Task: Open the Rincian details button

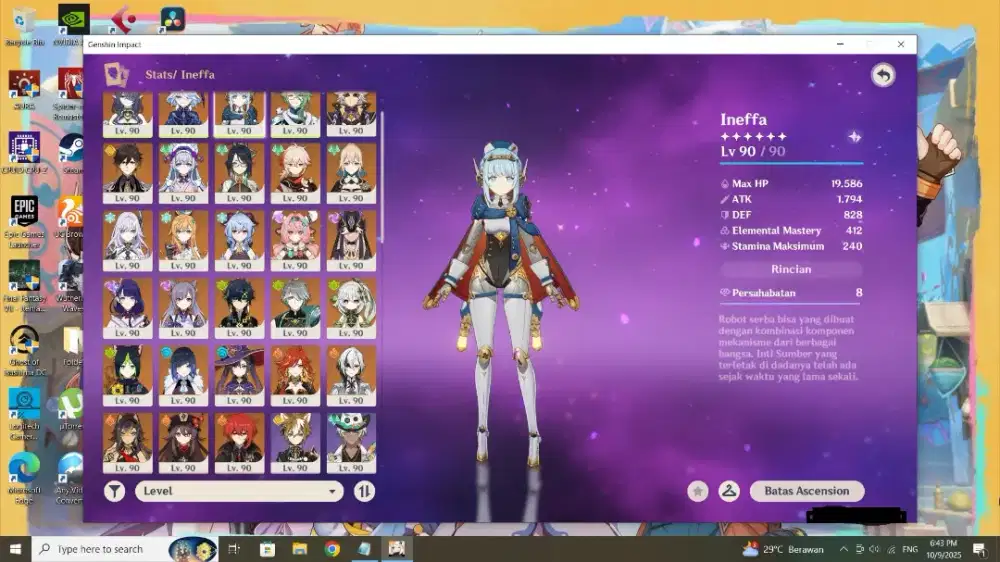Action: click(x=790, y=269)
